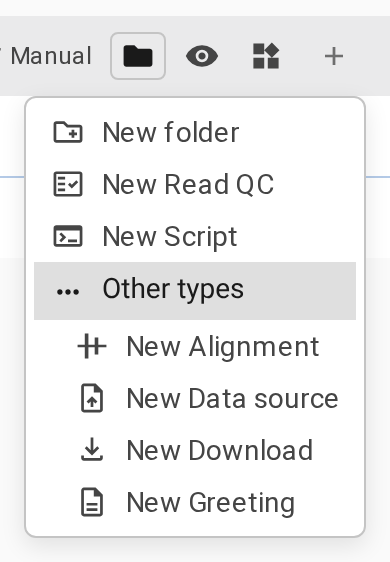This screenshot has width=390, height=562.
Task: Select New Greeting option
Action: pos(195,502)
